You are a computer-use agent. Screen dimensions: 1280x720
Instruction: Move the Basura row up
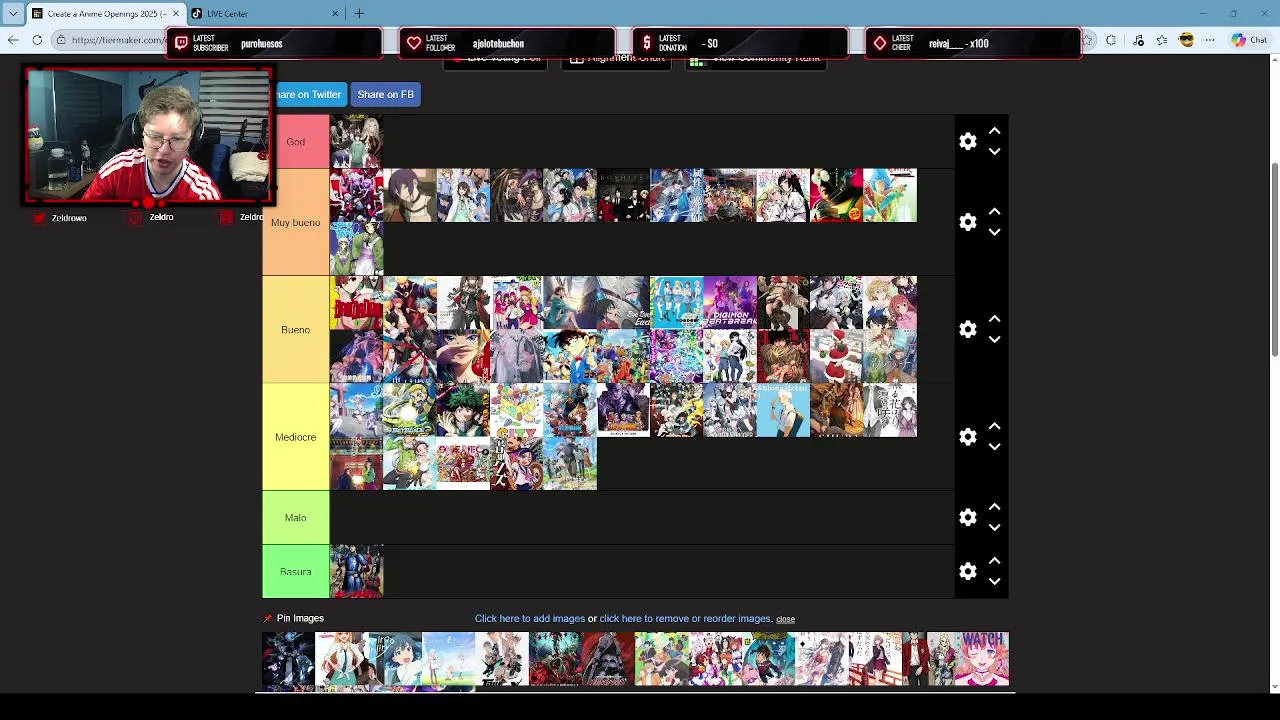point(994,561)
